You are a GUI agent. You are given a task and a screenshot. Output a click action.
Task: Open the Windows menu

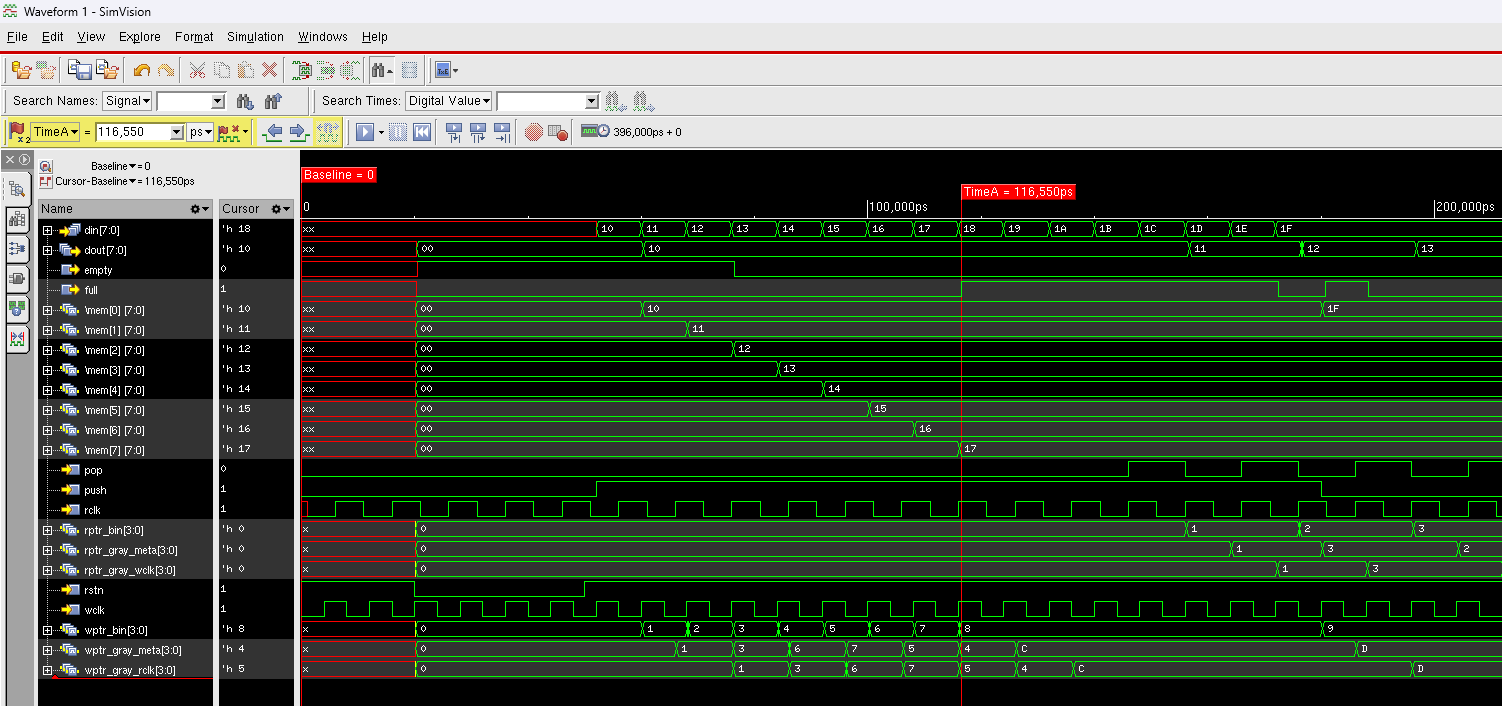(323, 37)
